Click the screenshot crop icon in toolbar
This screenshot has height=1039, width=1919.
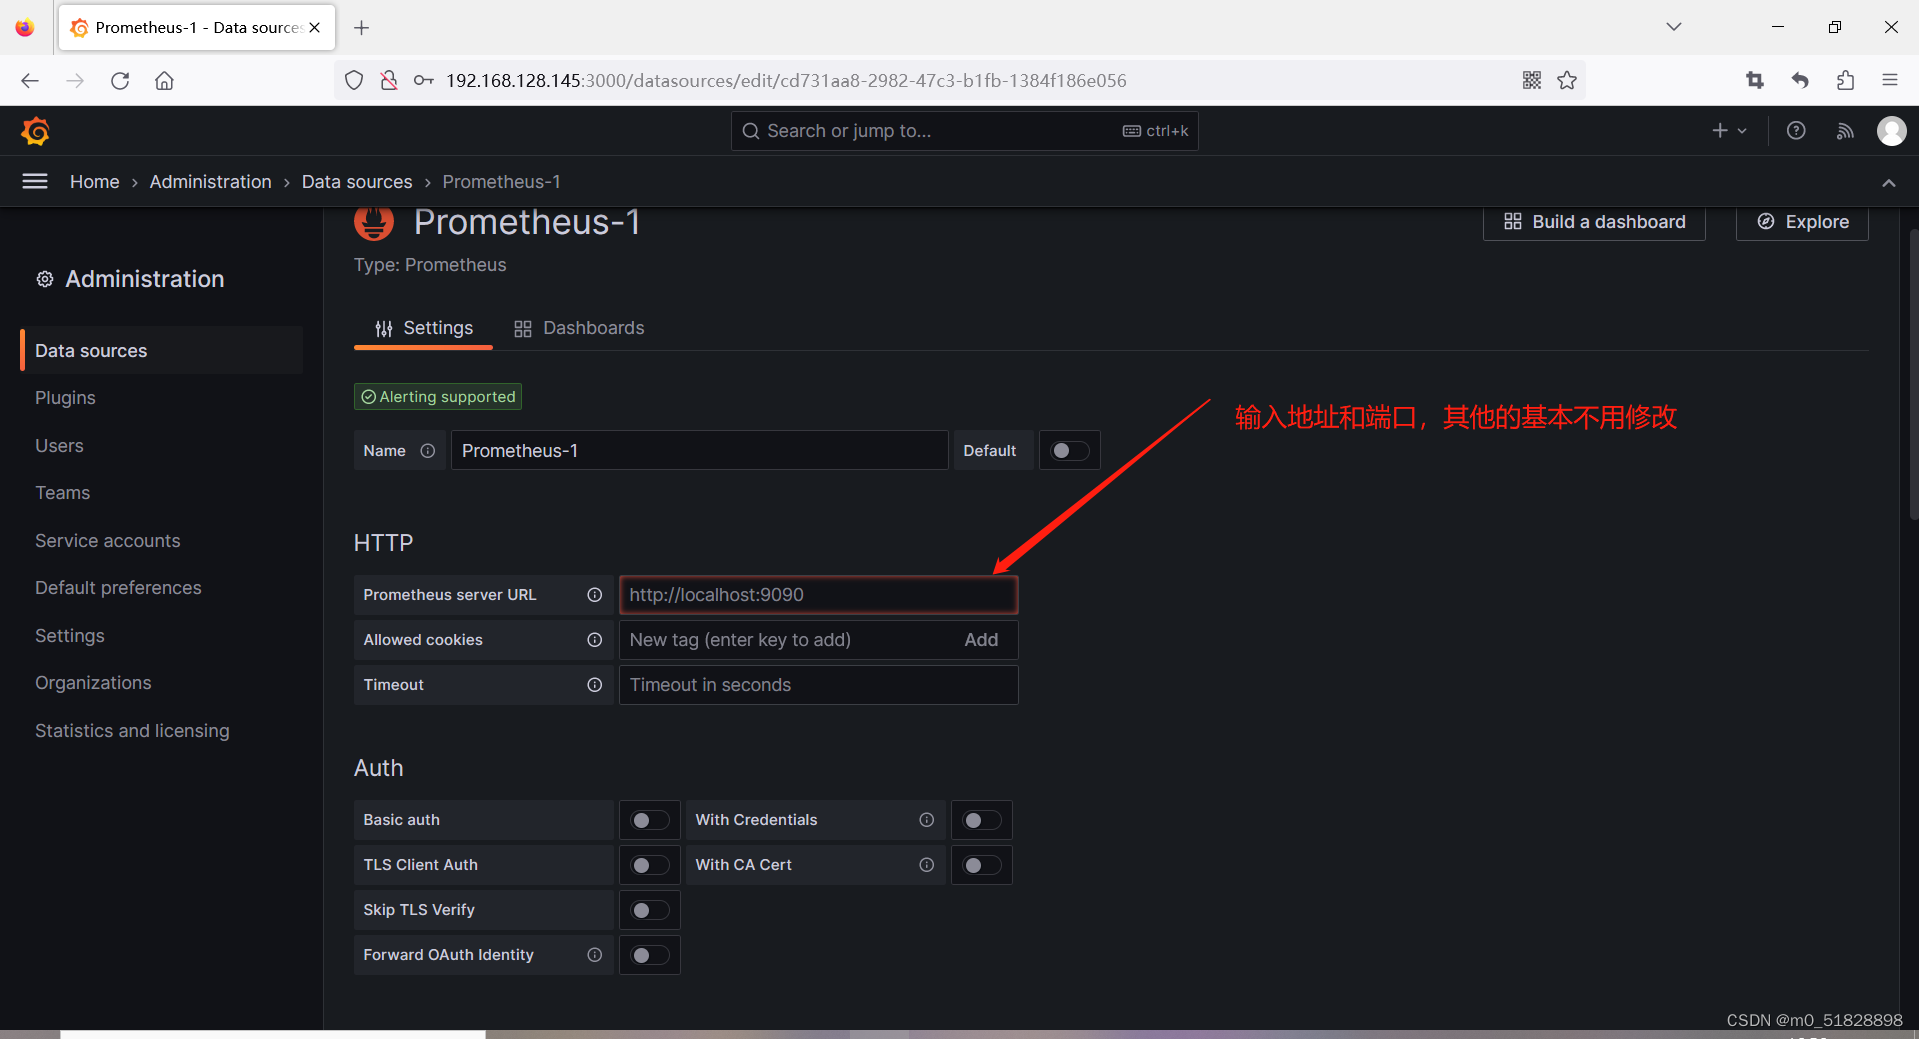pyautogui.click(x=1755, y=81)
